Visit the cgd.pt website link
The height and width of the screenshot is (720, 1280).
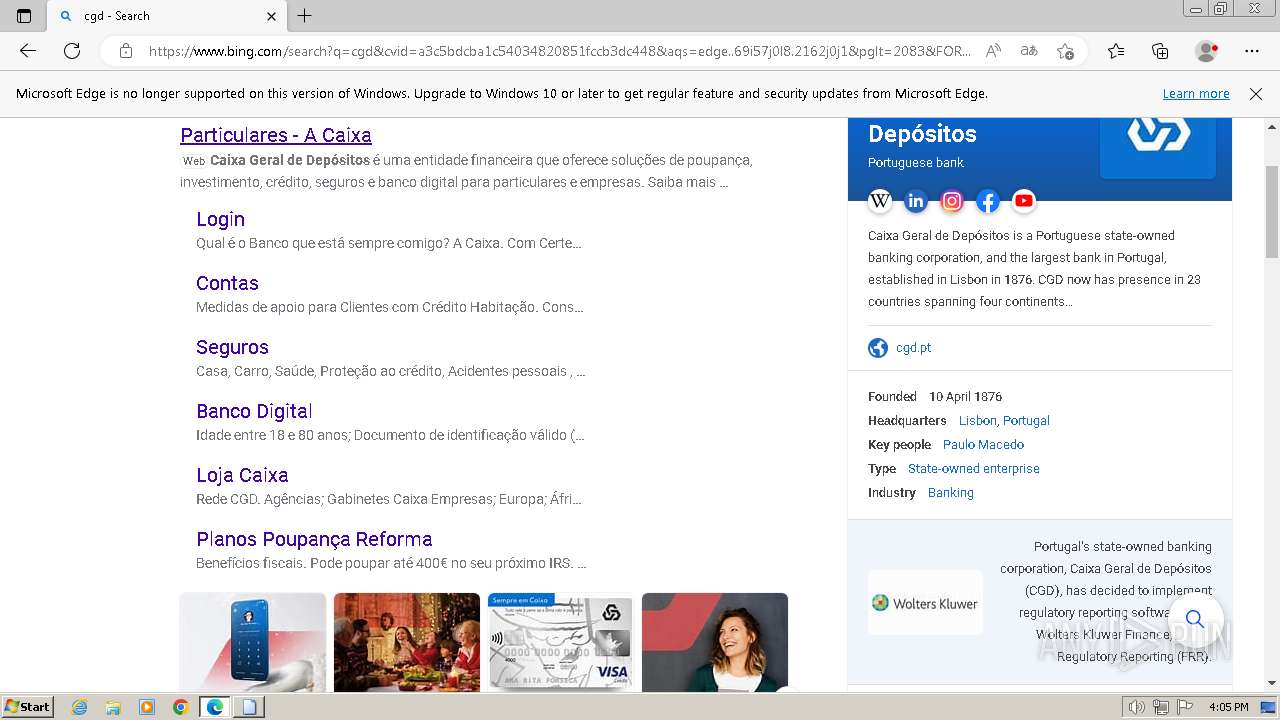(913, 348)
